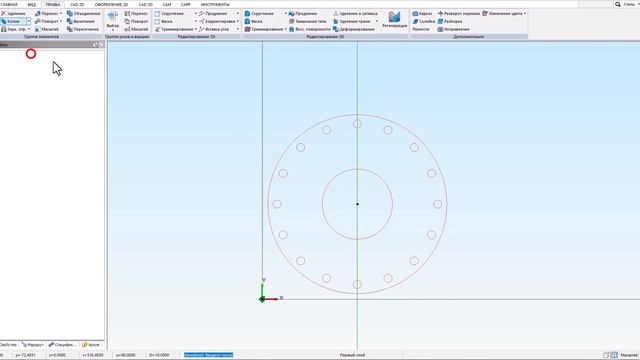Viewport: 640px width, 360px height.
Task: Select Поворот in nodes and vertices group
Action: 136,21
